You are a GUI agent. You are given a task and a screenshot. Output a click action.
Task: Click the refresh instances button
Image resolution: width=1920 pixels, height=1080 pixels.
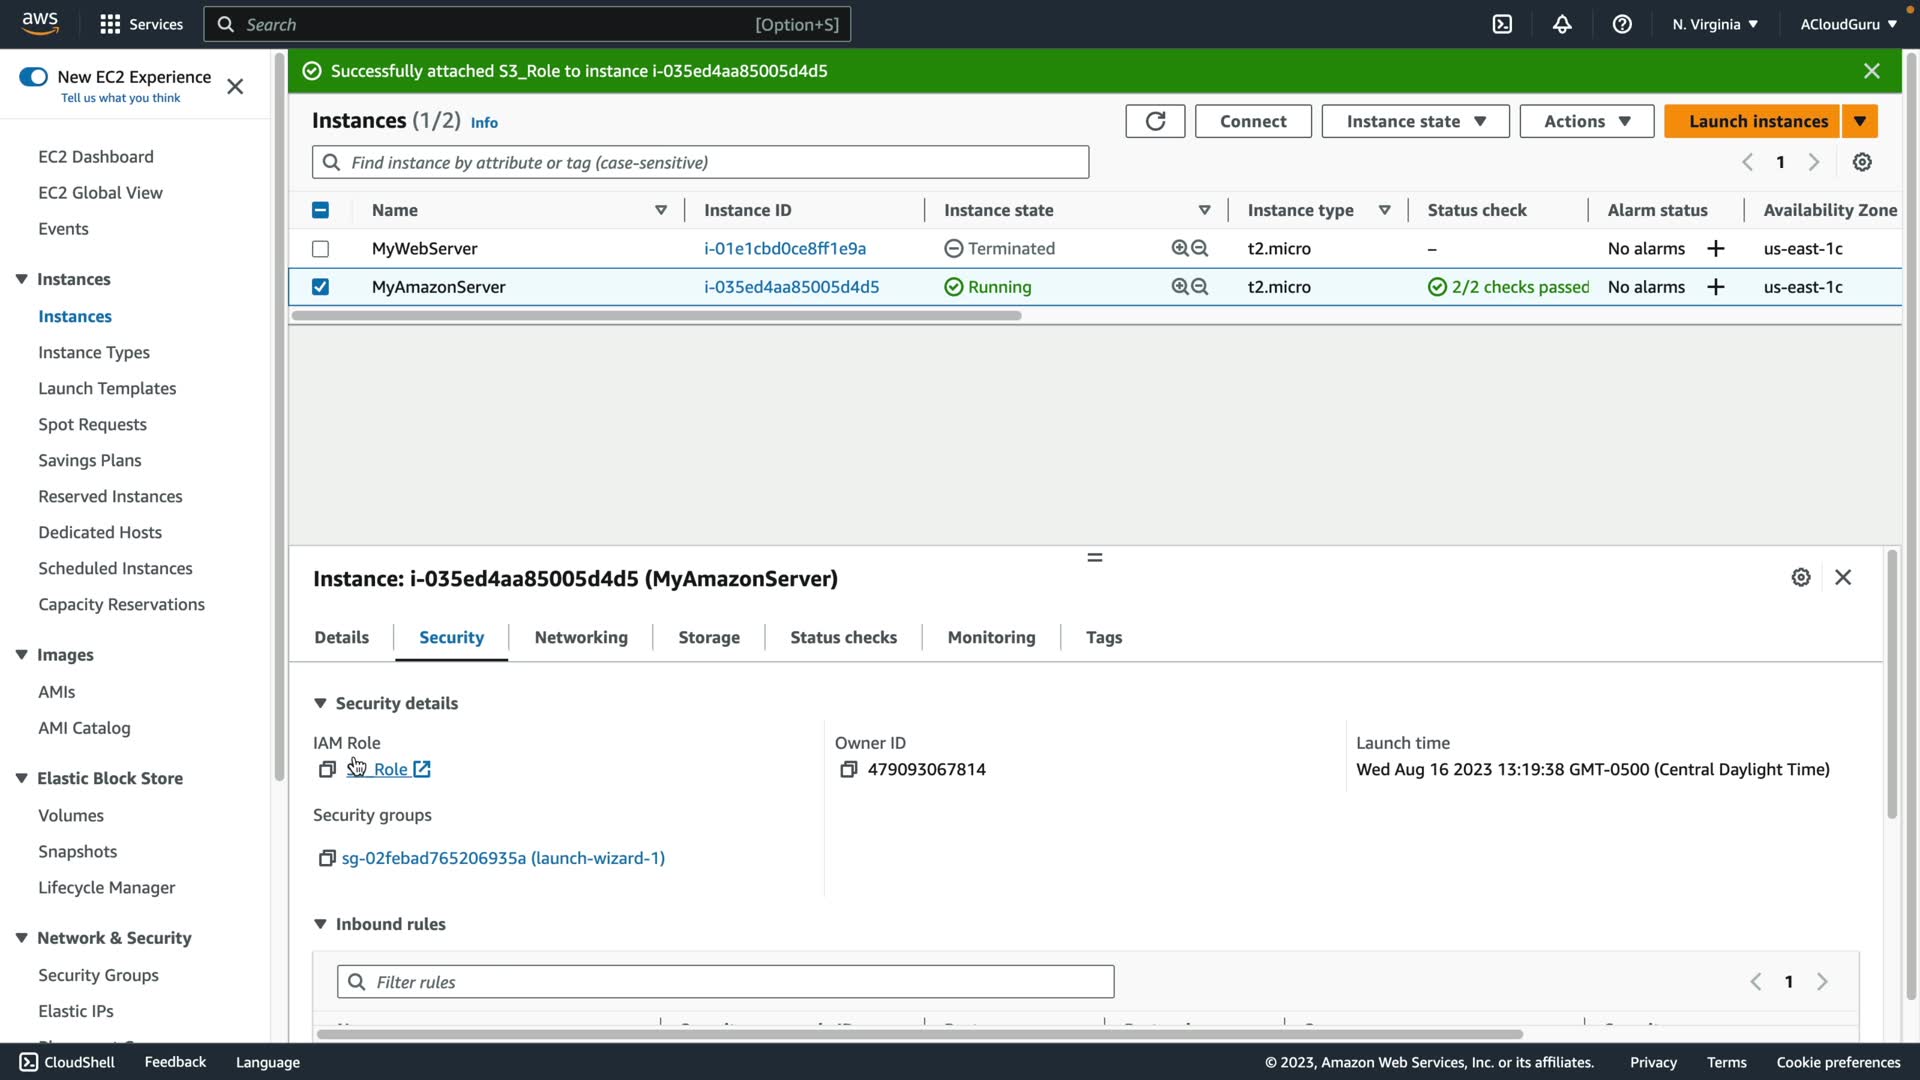click(1155, 121)
